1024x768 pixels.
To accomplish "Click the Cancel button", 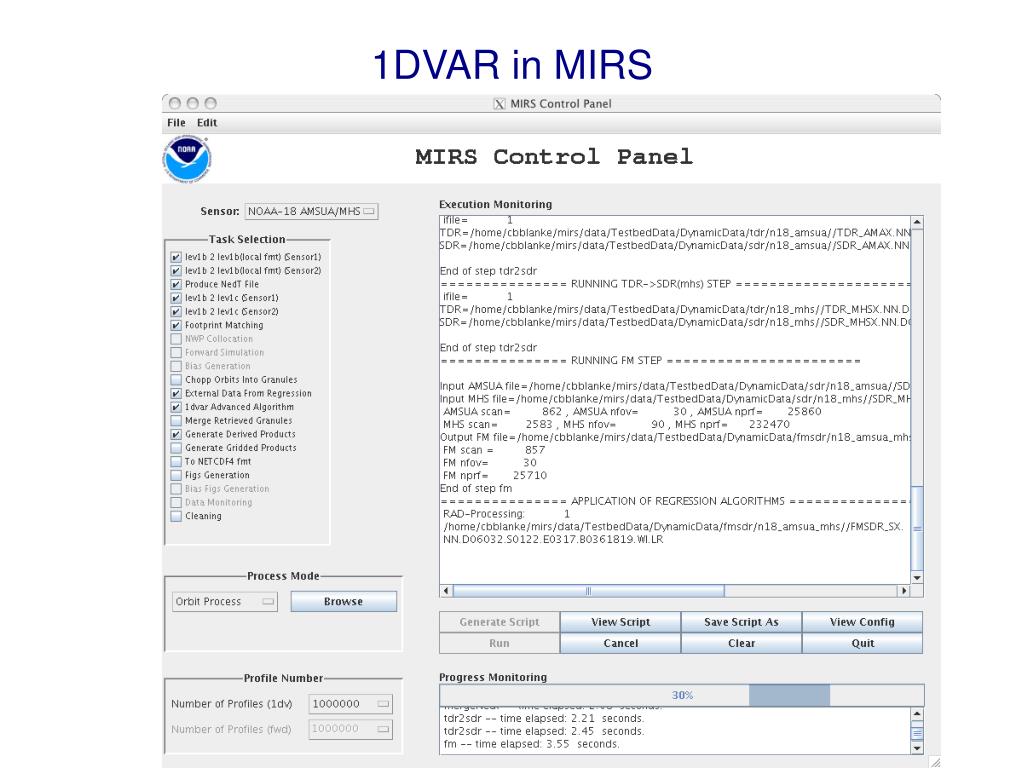I will point(620,643).
